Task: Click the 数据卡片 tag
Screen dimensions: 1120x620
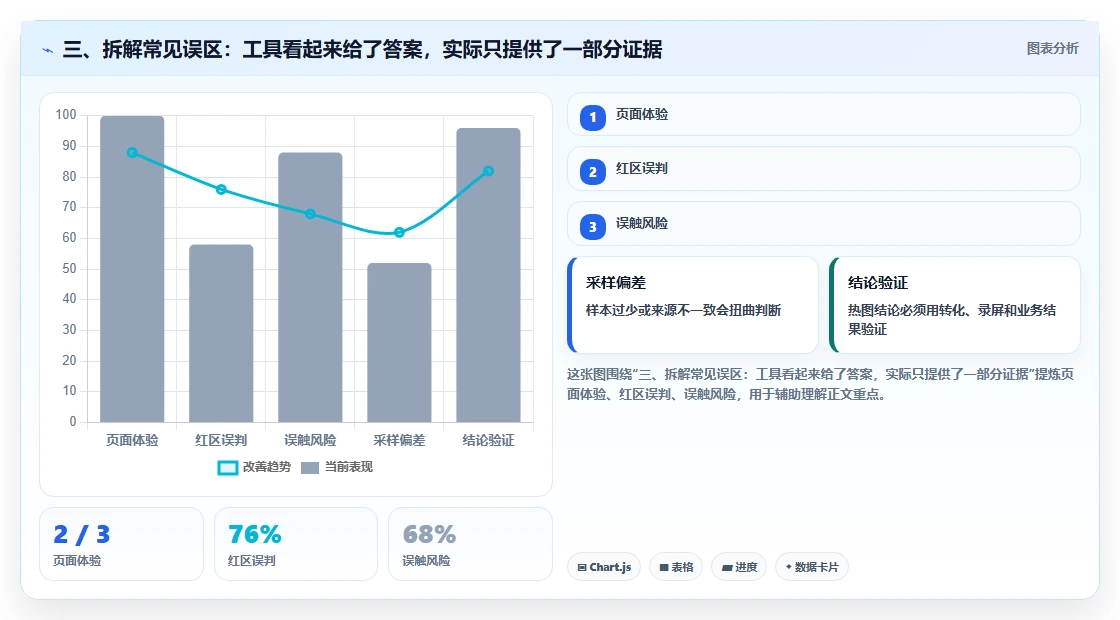Action: 811,567
